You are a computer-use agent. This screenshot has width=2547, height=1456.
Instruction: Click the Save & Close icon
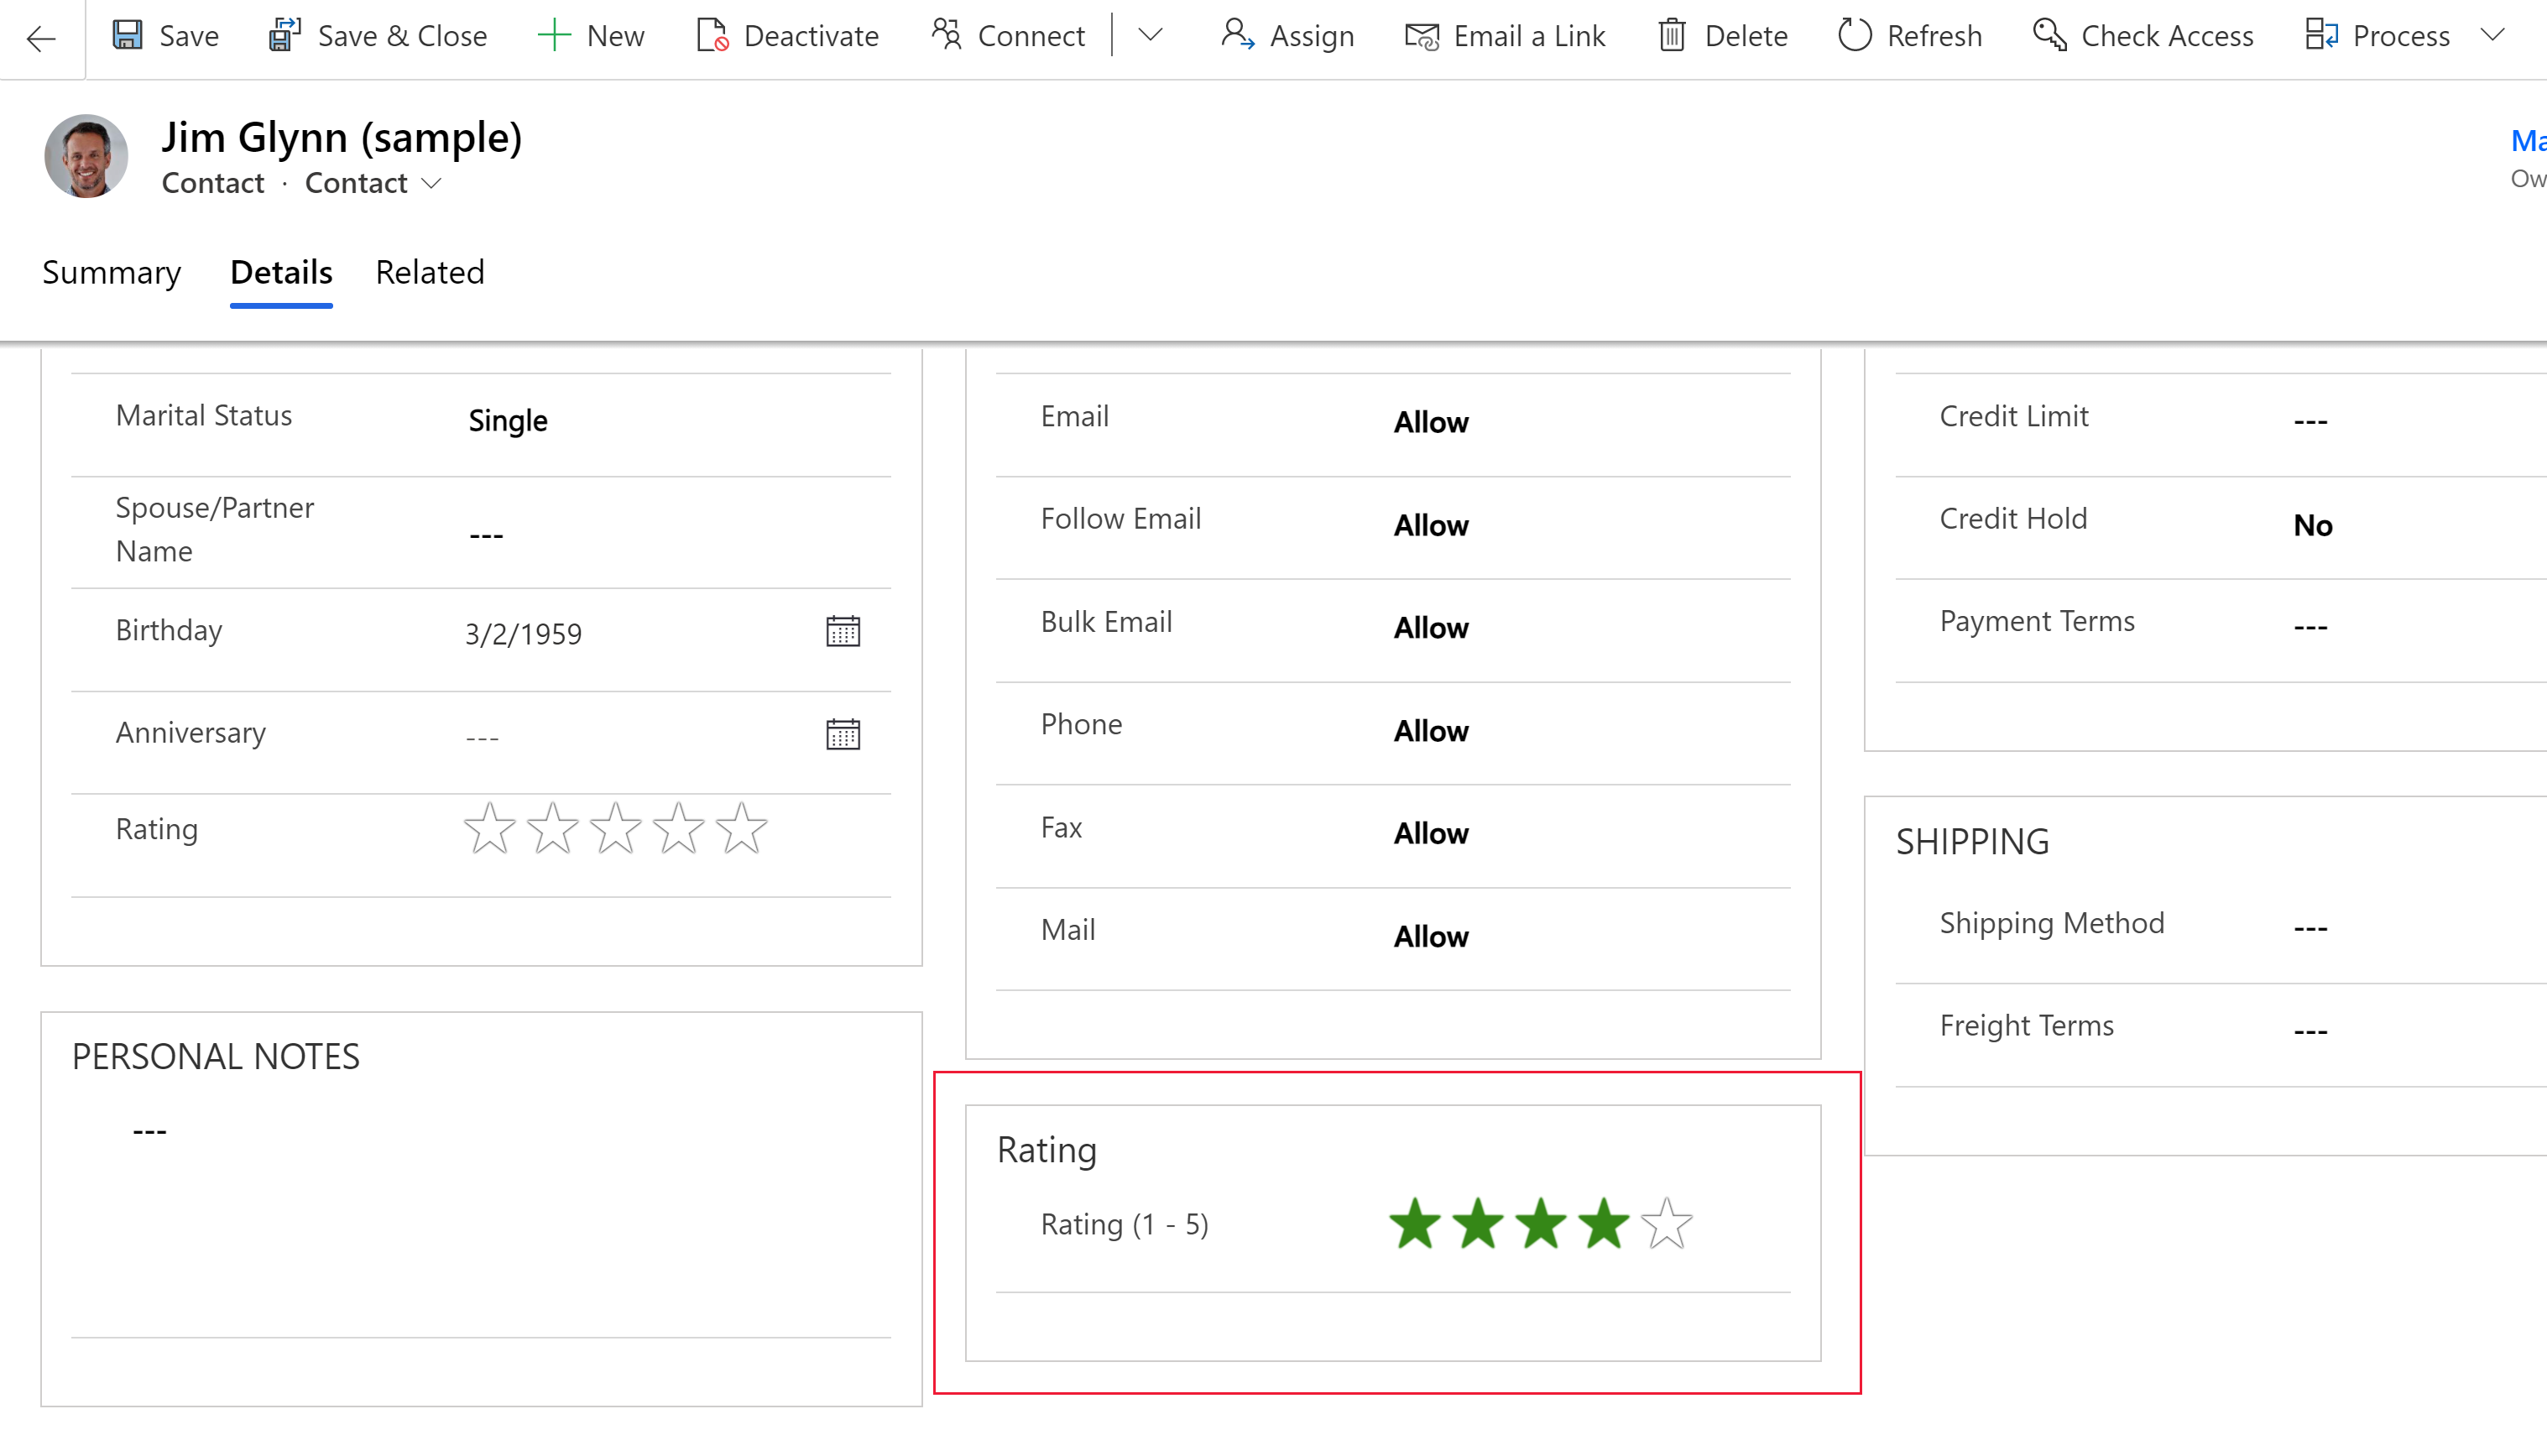coord(287,35)
